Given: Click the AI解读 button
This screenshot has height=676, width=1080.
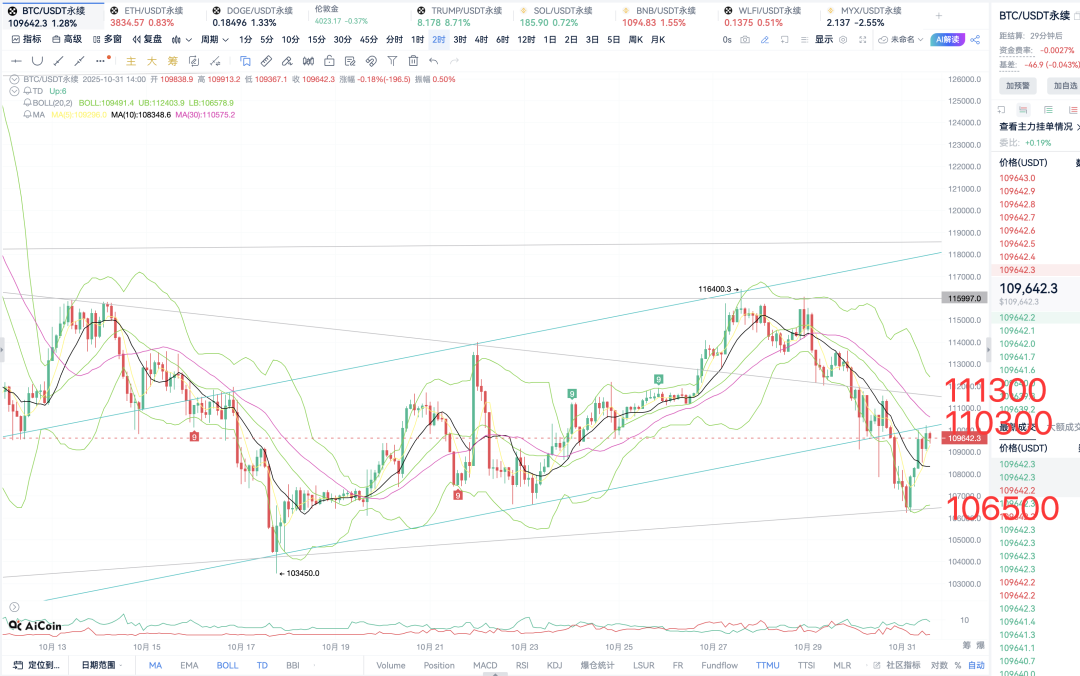Looking at the screenshot, I should [x=946, y=39].
